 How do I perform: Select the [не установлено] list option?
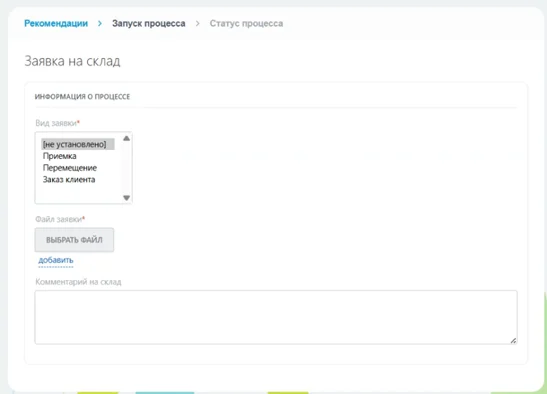tap(77, 144)
